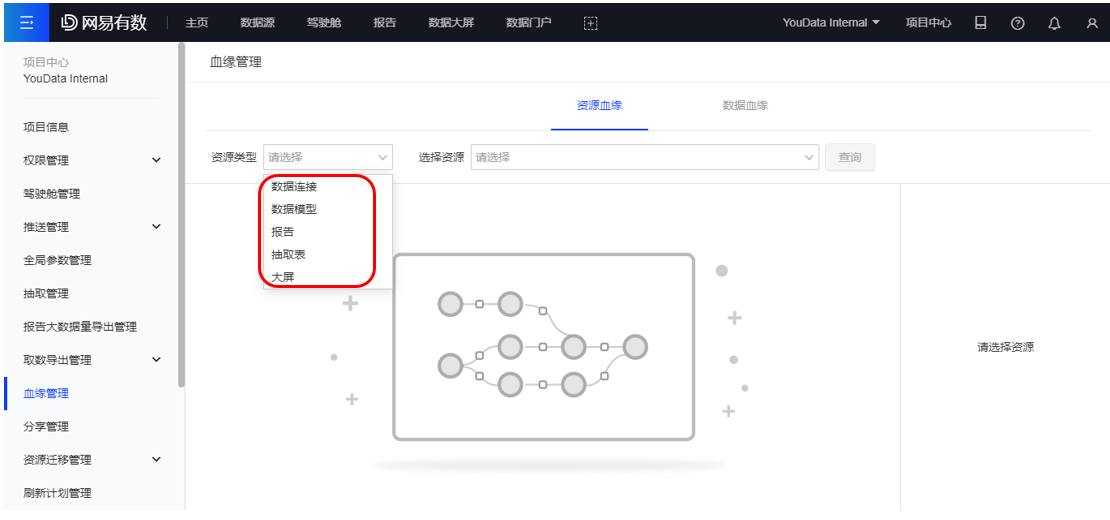Viewport: 1110px width, 520px height.
Task: Open the 驾驶舱 menu
Action: [324, 23]
